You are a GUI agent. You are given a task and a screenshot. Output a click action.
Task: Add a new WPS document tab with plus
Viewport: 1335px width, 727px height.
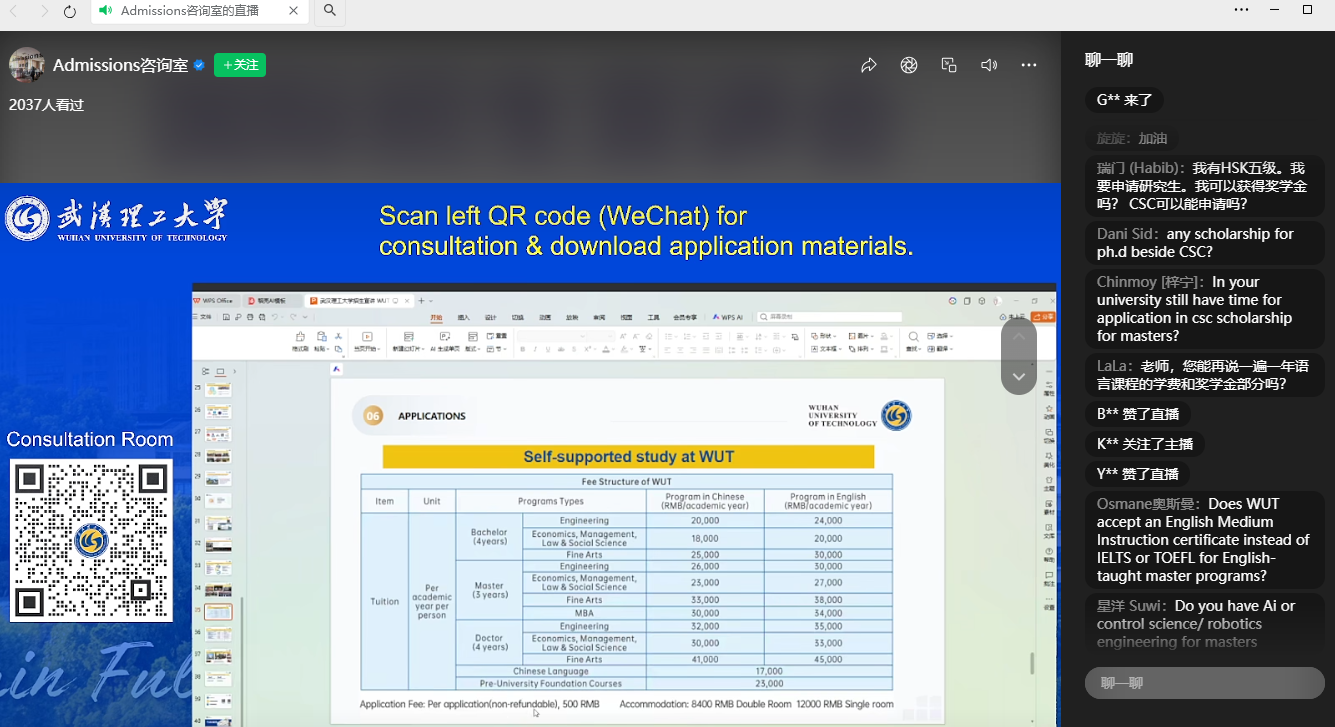(x=421, y=300)
